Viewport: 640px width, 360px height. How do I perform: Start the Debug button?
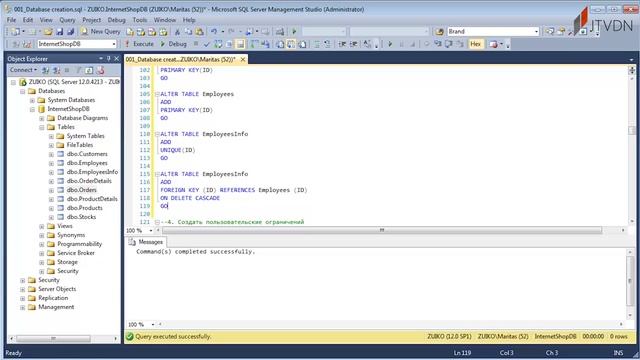(173, 44)
